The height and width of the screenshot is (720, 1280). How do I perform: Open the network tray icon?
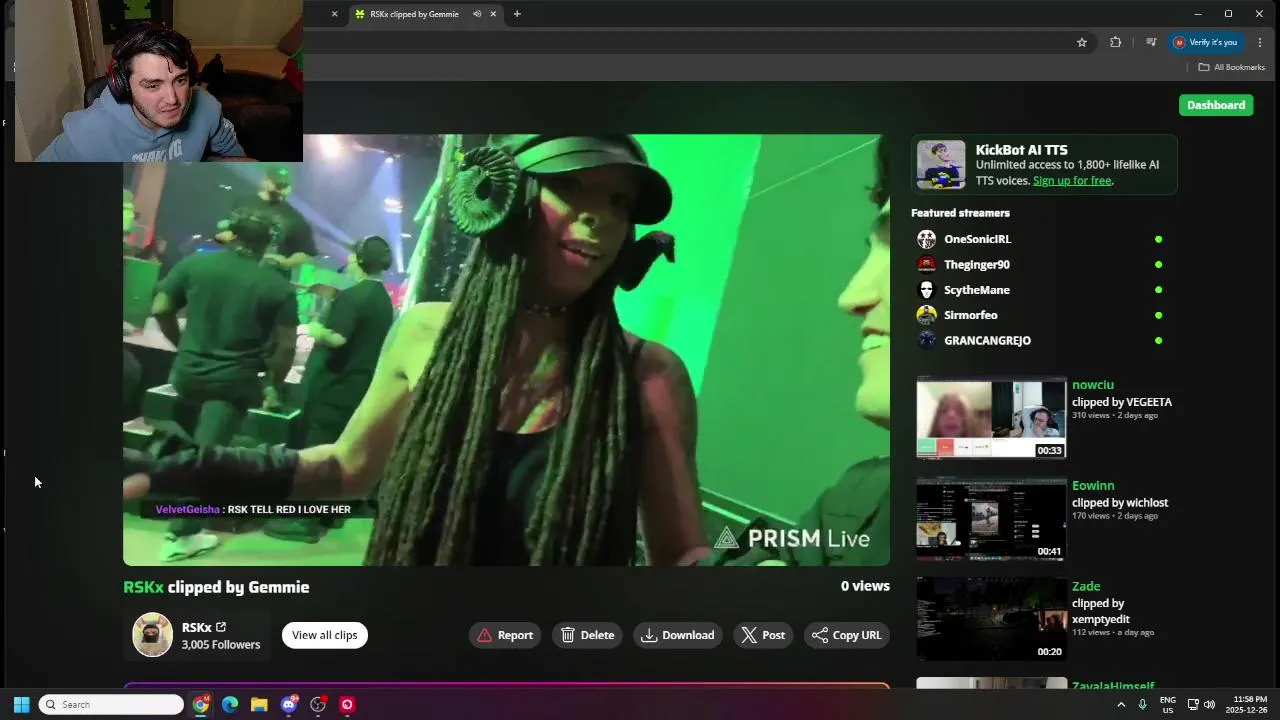click(1193, 705)
